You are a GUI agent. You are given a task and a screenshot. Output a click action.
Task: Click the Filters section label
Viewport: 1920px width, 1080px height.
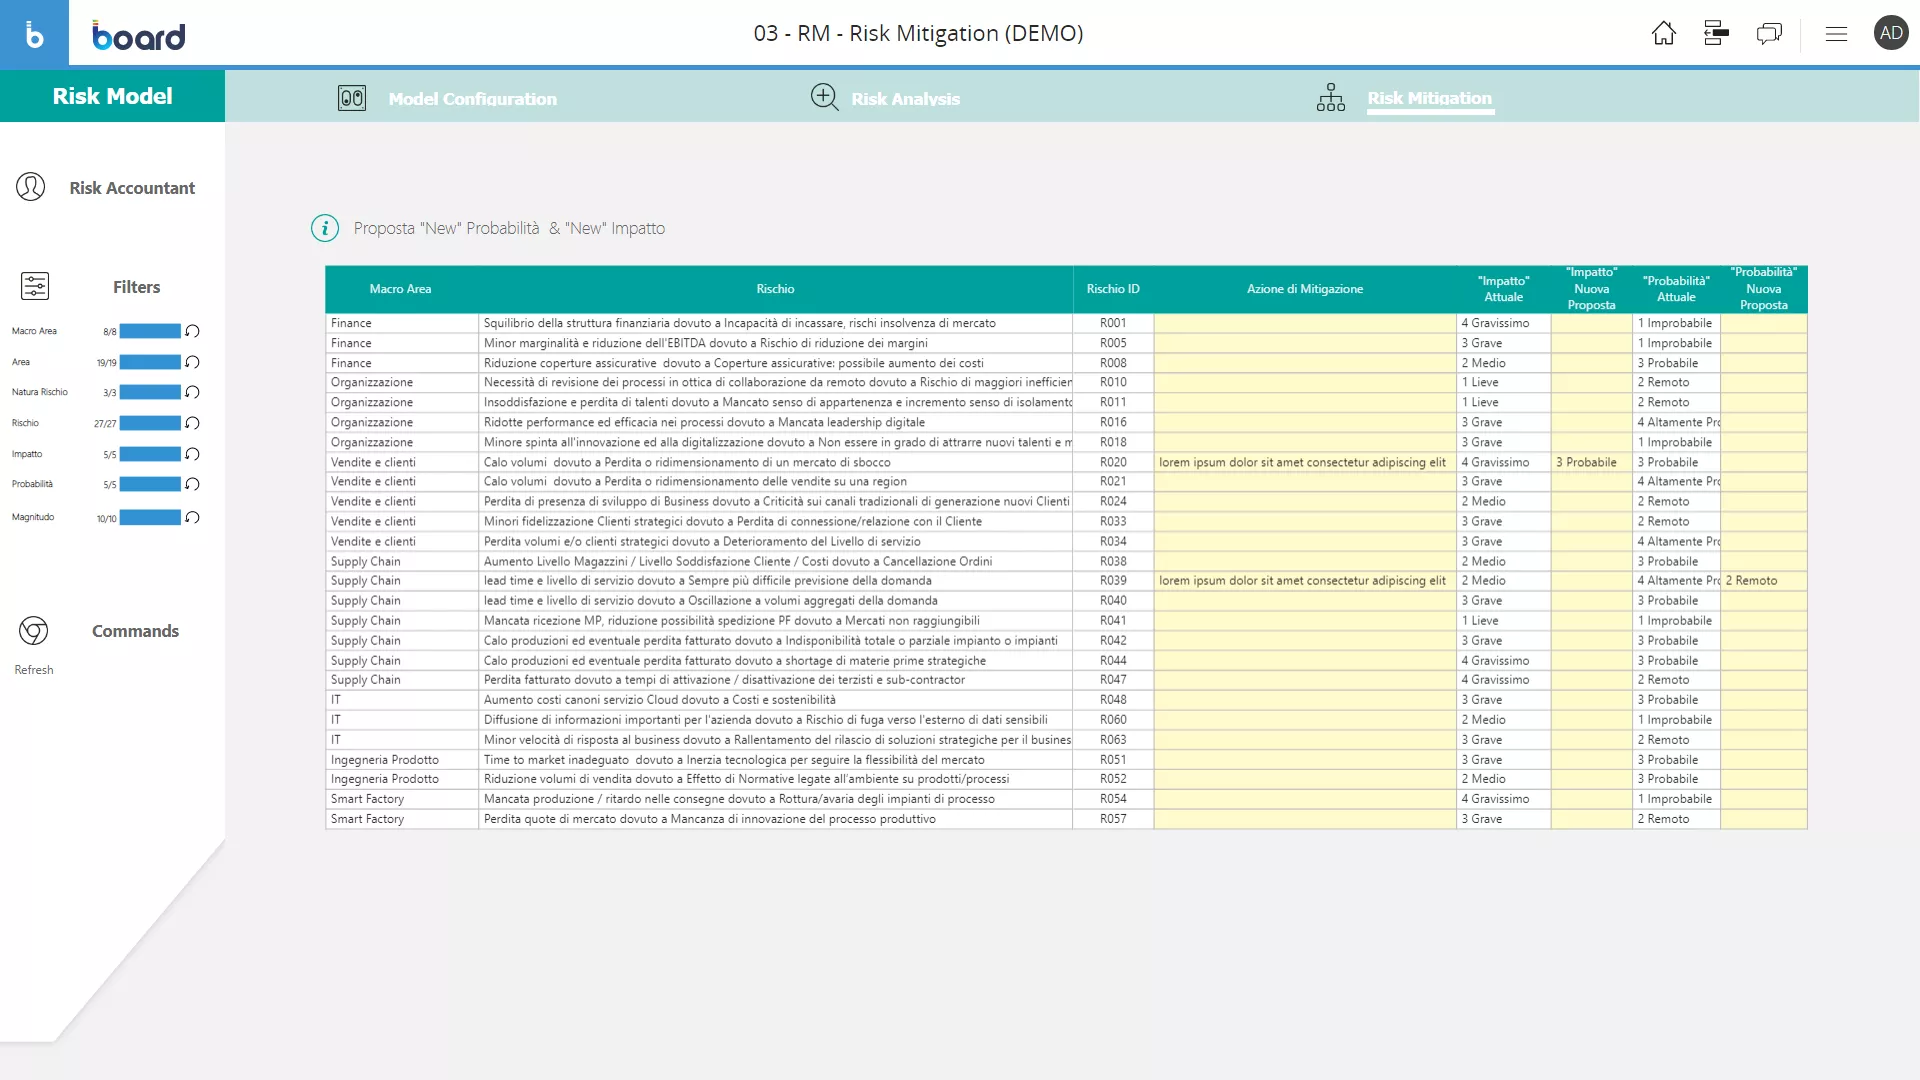pos(136,285)
